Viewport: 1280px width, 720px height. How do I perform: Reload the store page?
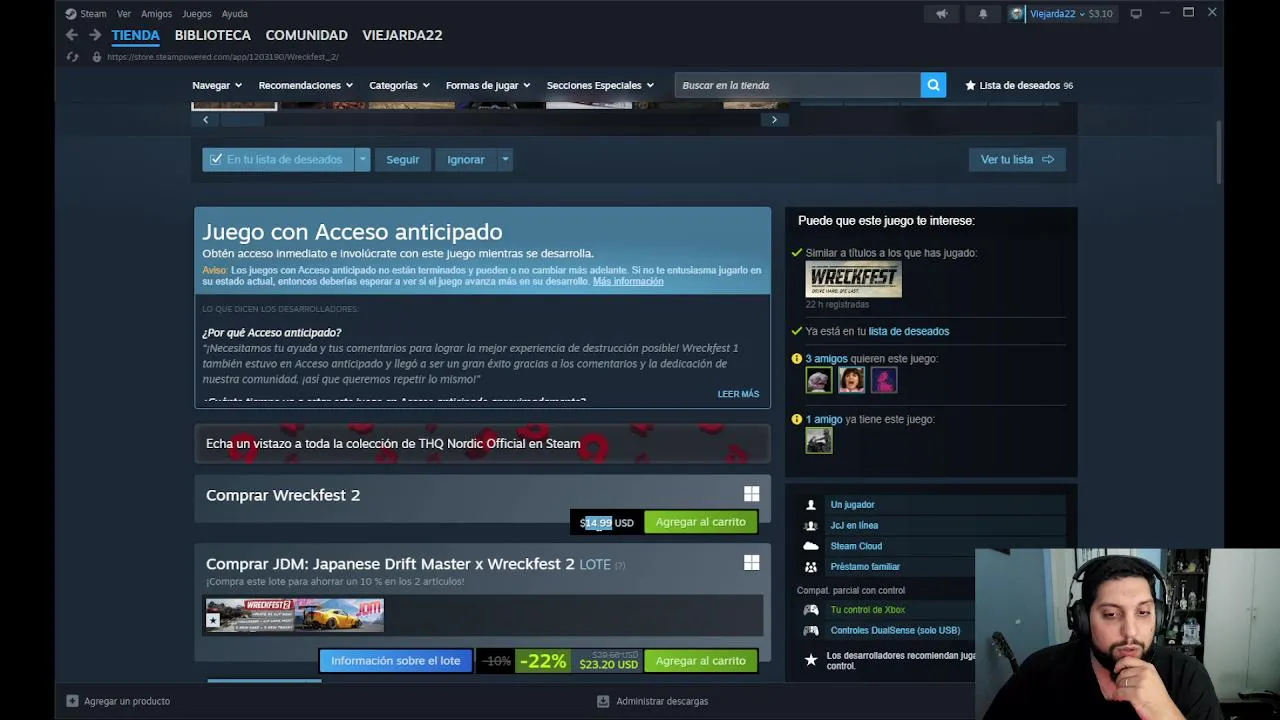(x=72, y=57)
